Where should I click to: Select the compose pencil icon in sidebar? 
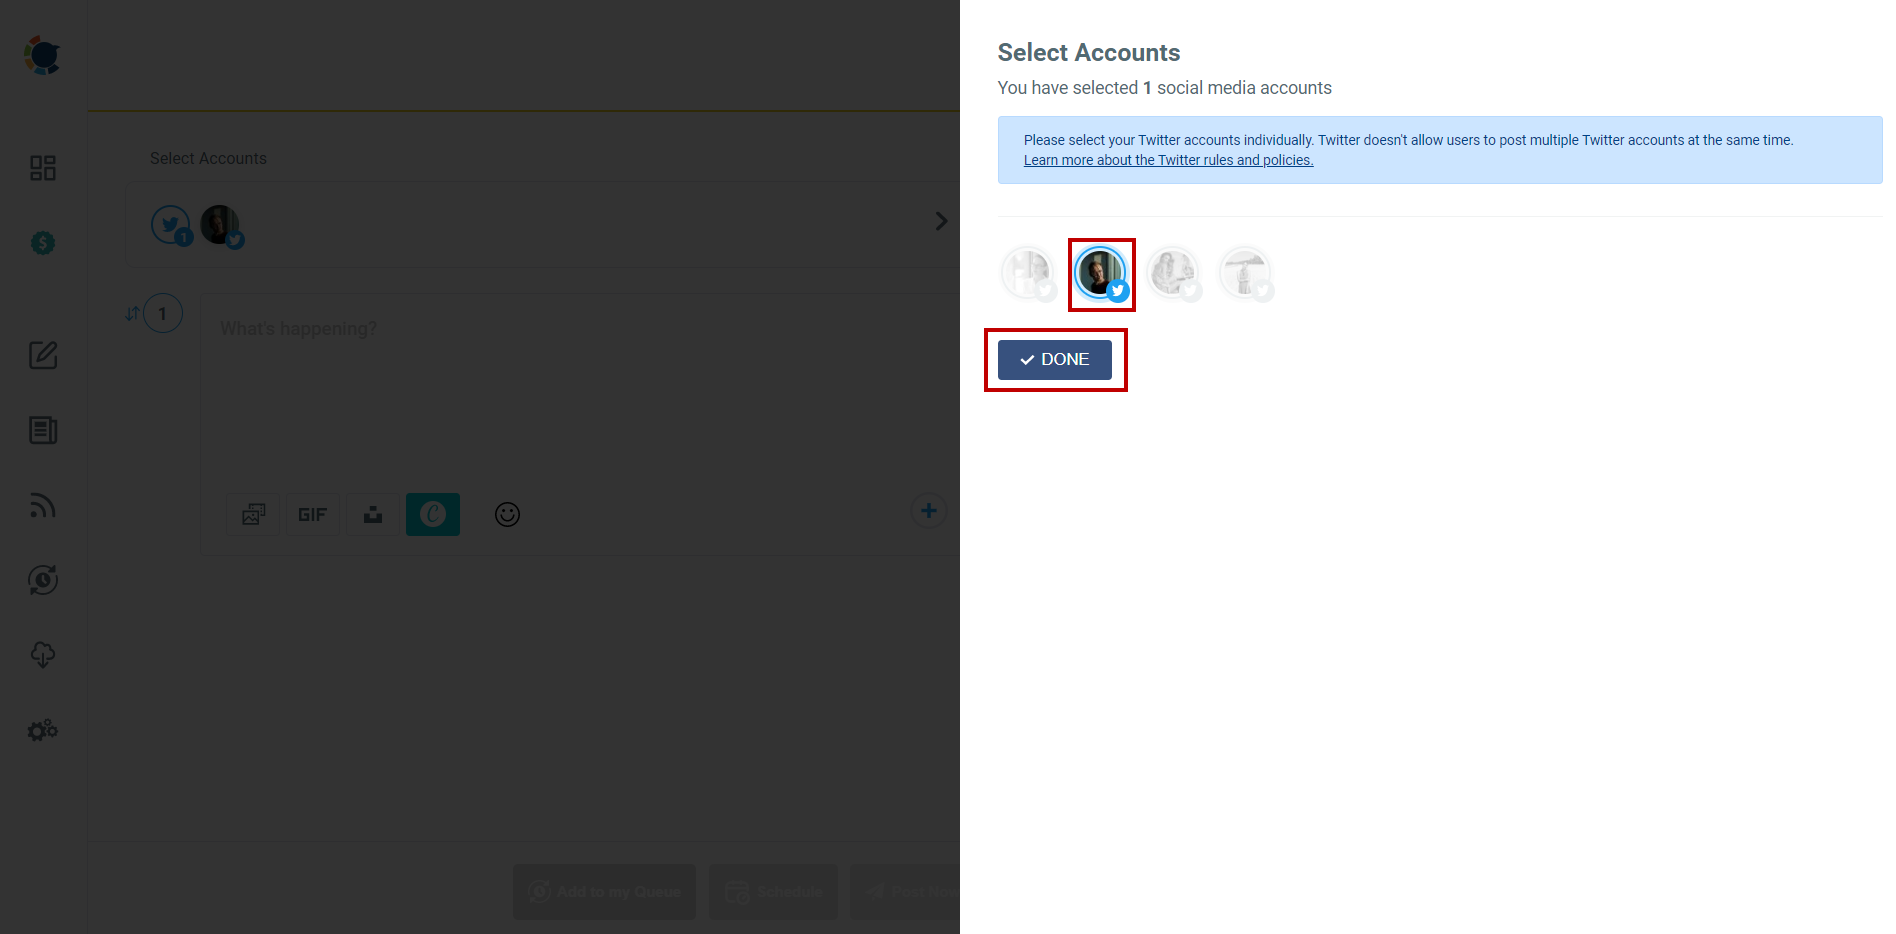click(42, 355)
